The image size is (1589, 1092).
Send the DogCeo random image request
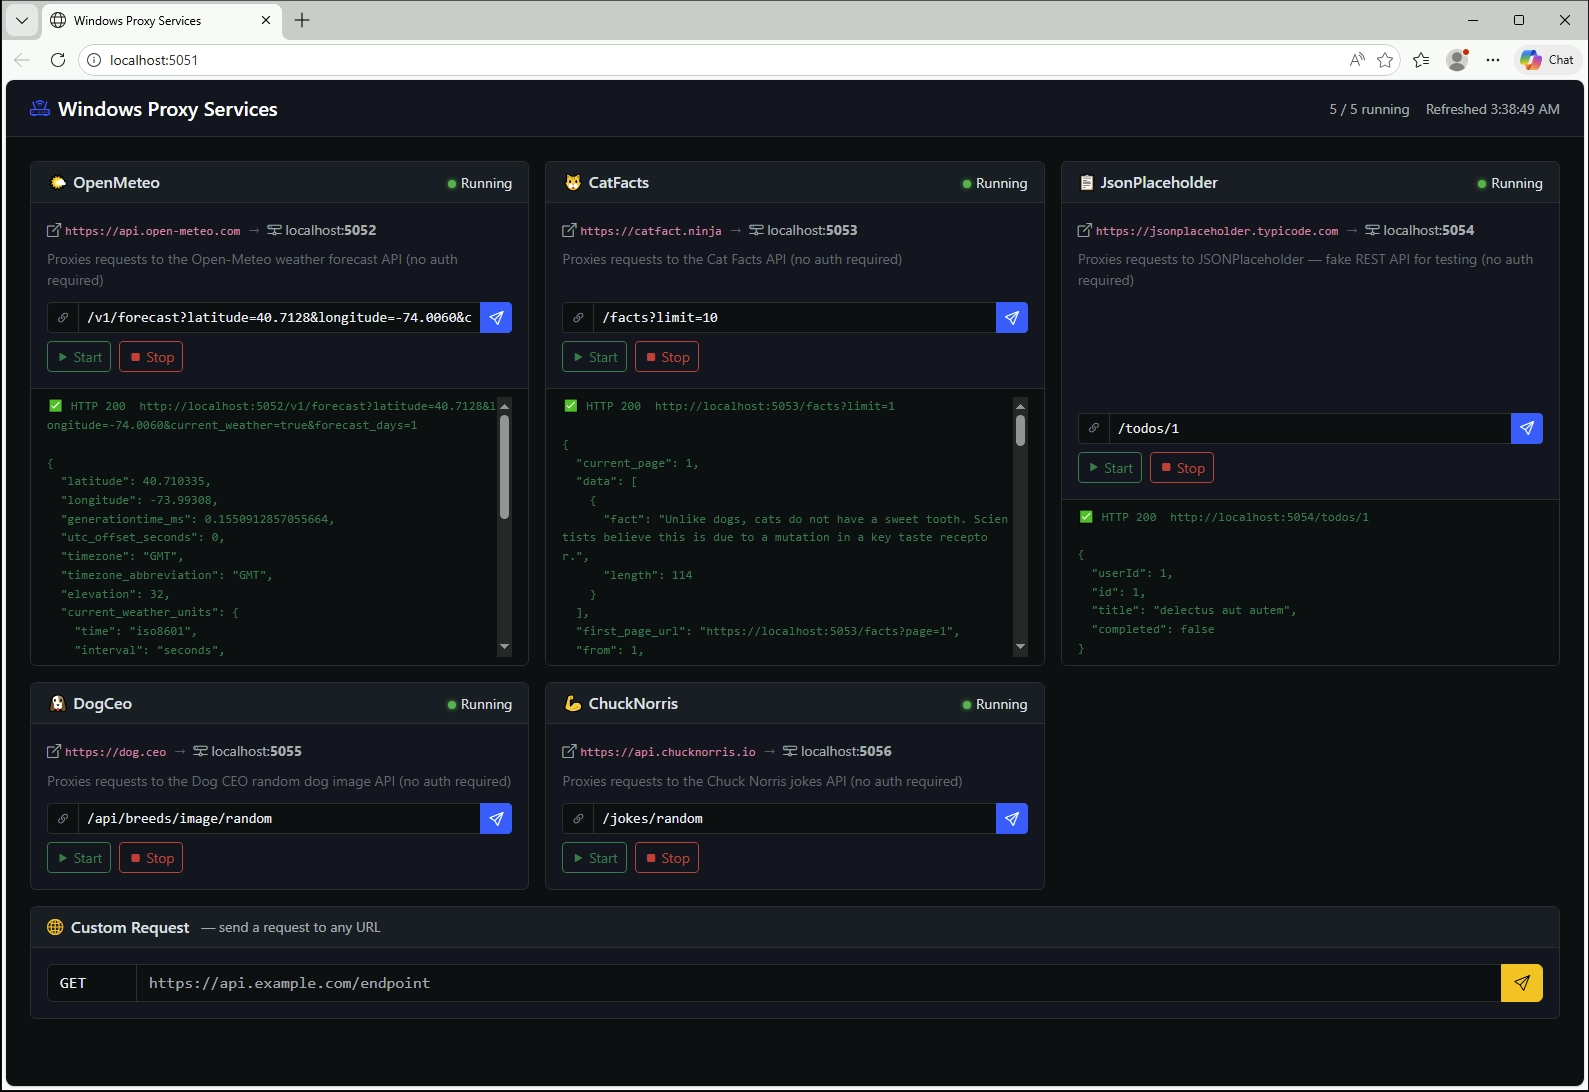(496, 819)
